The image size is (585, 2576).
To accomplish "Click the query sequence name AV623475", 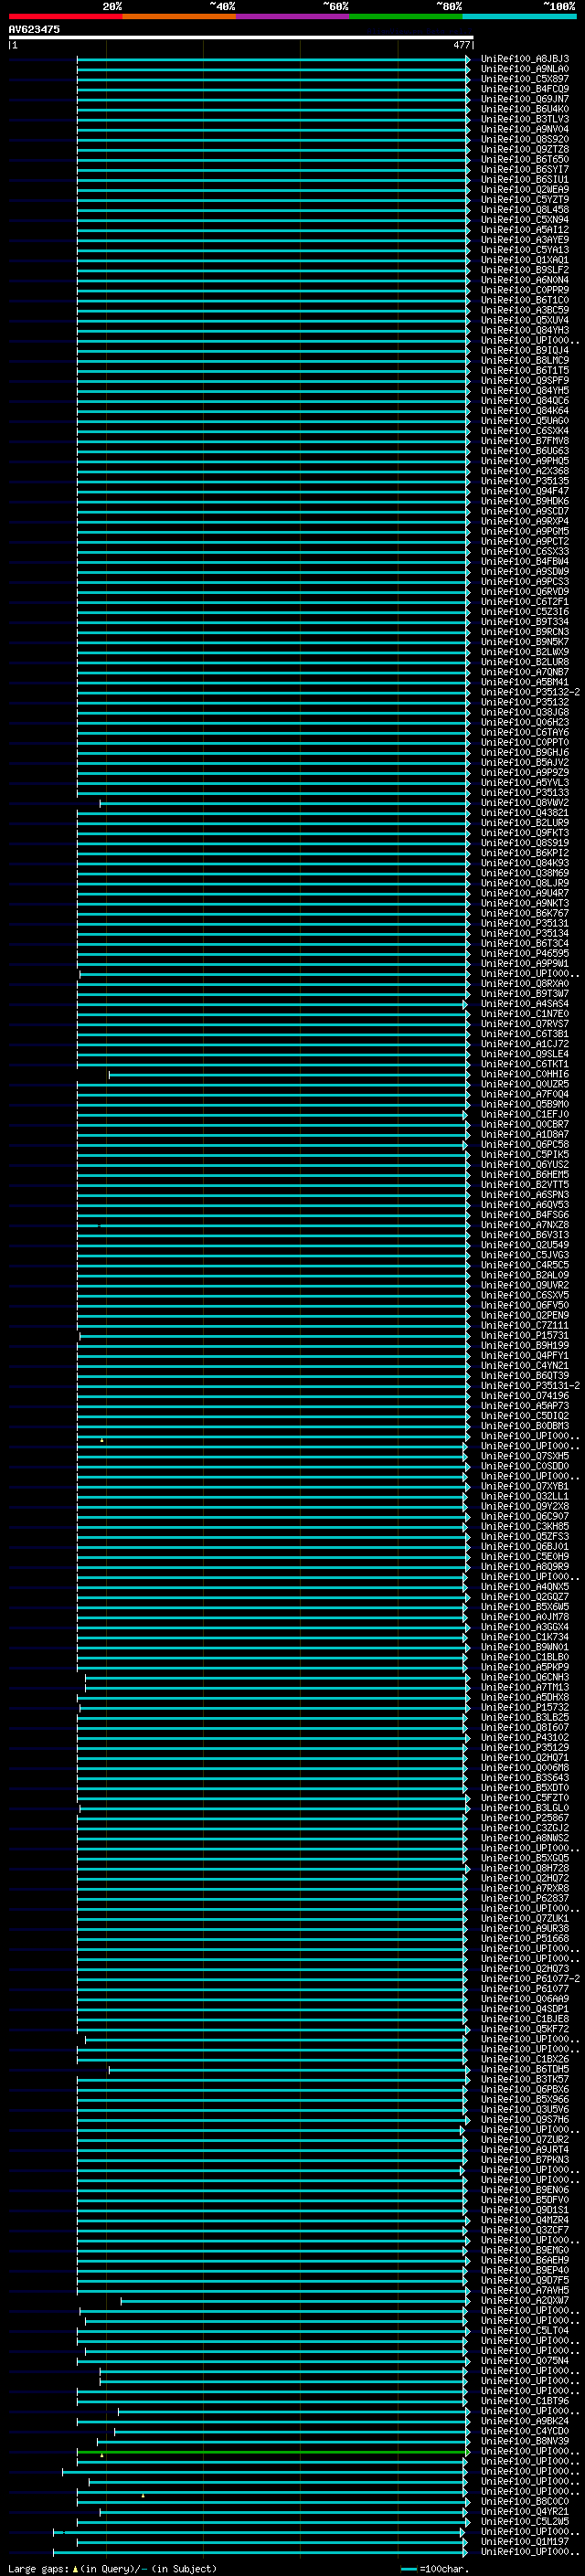I will [34, 30].
